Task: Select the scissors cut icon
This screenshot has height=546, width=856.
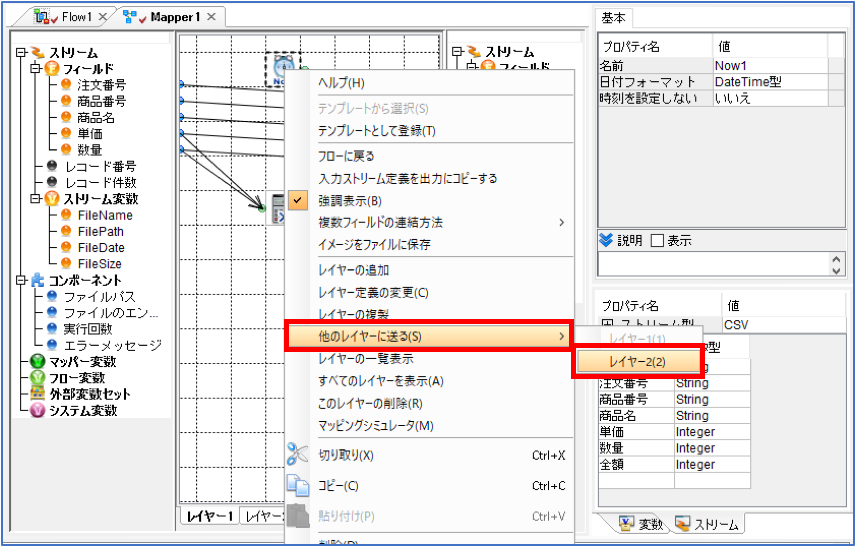Action: click(298, 454)
